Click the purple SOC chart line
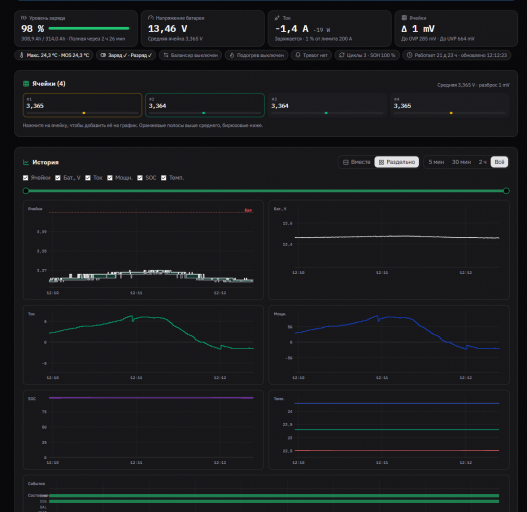The height and width of the screenshot is (512, 527). click(x=151, y=398)
